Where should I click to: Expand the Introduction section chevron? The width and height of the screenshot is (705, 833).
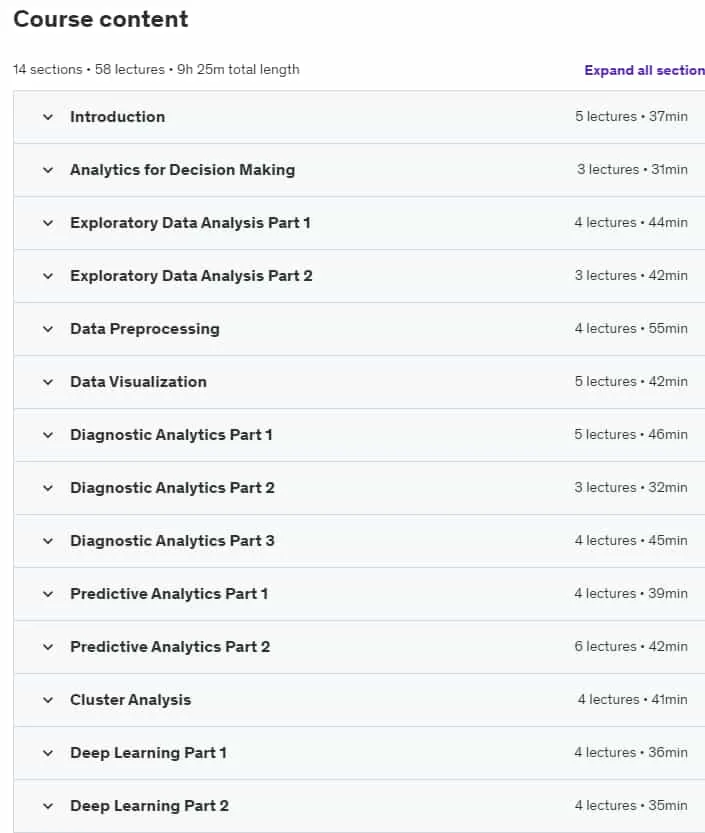click(48, 117)
